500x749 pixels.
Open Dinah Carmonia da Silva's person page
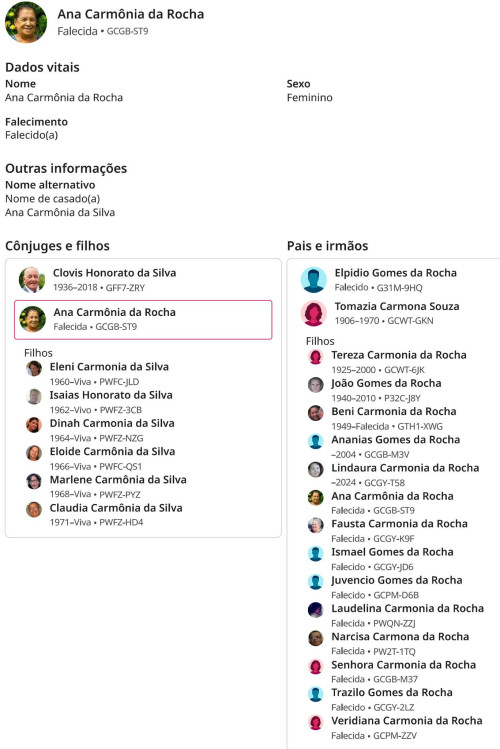112,423
